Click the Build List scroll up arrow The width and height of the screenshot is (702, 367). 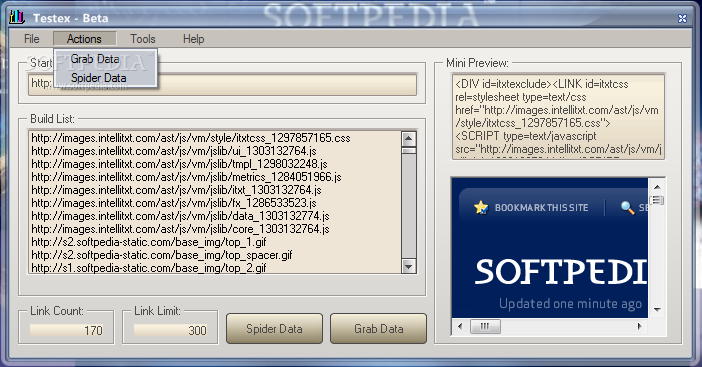tap(408, 139)
